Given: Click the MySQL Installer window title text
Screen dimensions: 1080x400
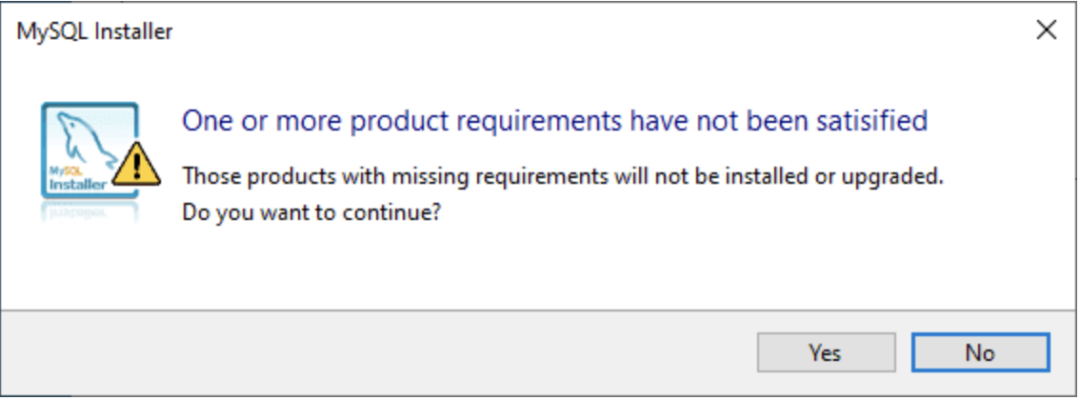Looking at the screenshot, I should (95, 32).
